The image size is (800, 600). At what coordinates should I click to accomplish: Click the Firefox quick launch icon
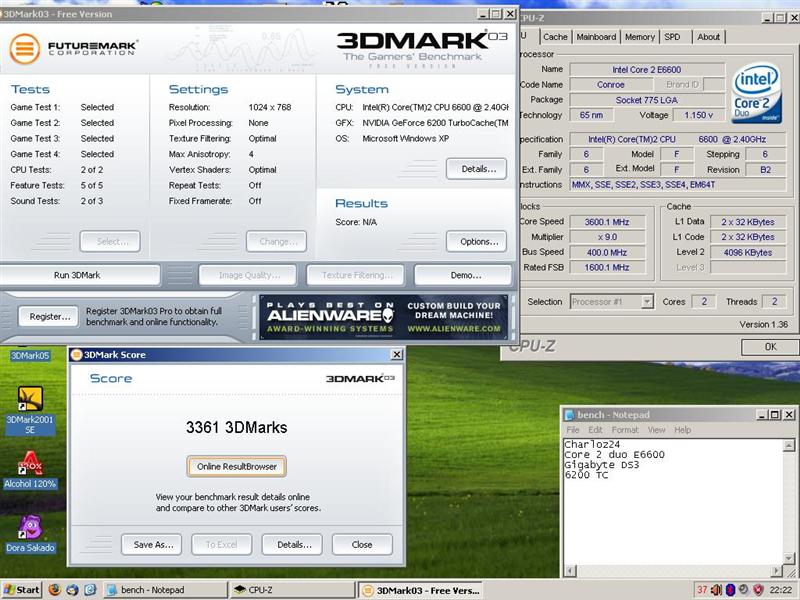pyautogui.click(x=55, y=589)
